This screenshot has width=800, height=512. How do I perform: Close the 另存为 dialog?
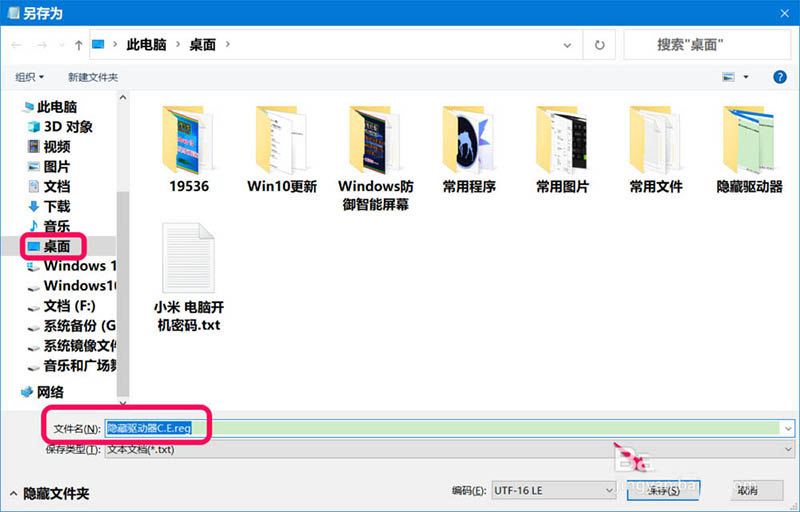click(x=785, y=13)
